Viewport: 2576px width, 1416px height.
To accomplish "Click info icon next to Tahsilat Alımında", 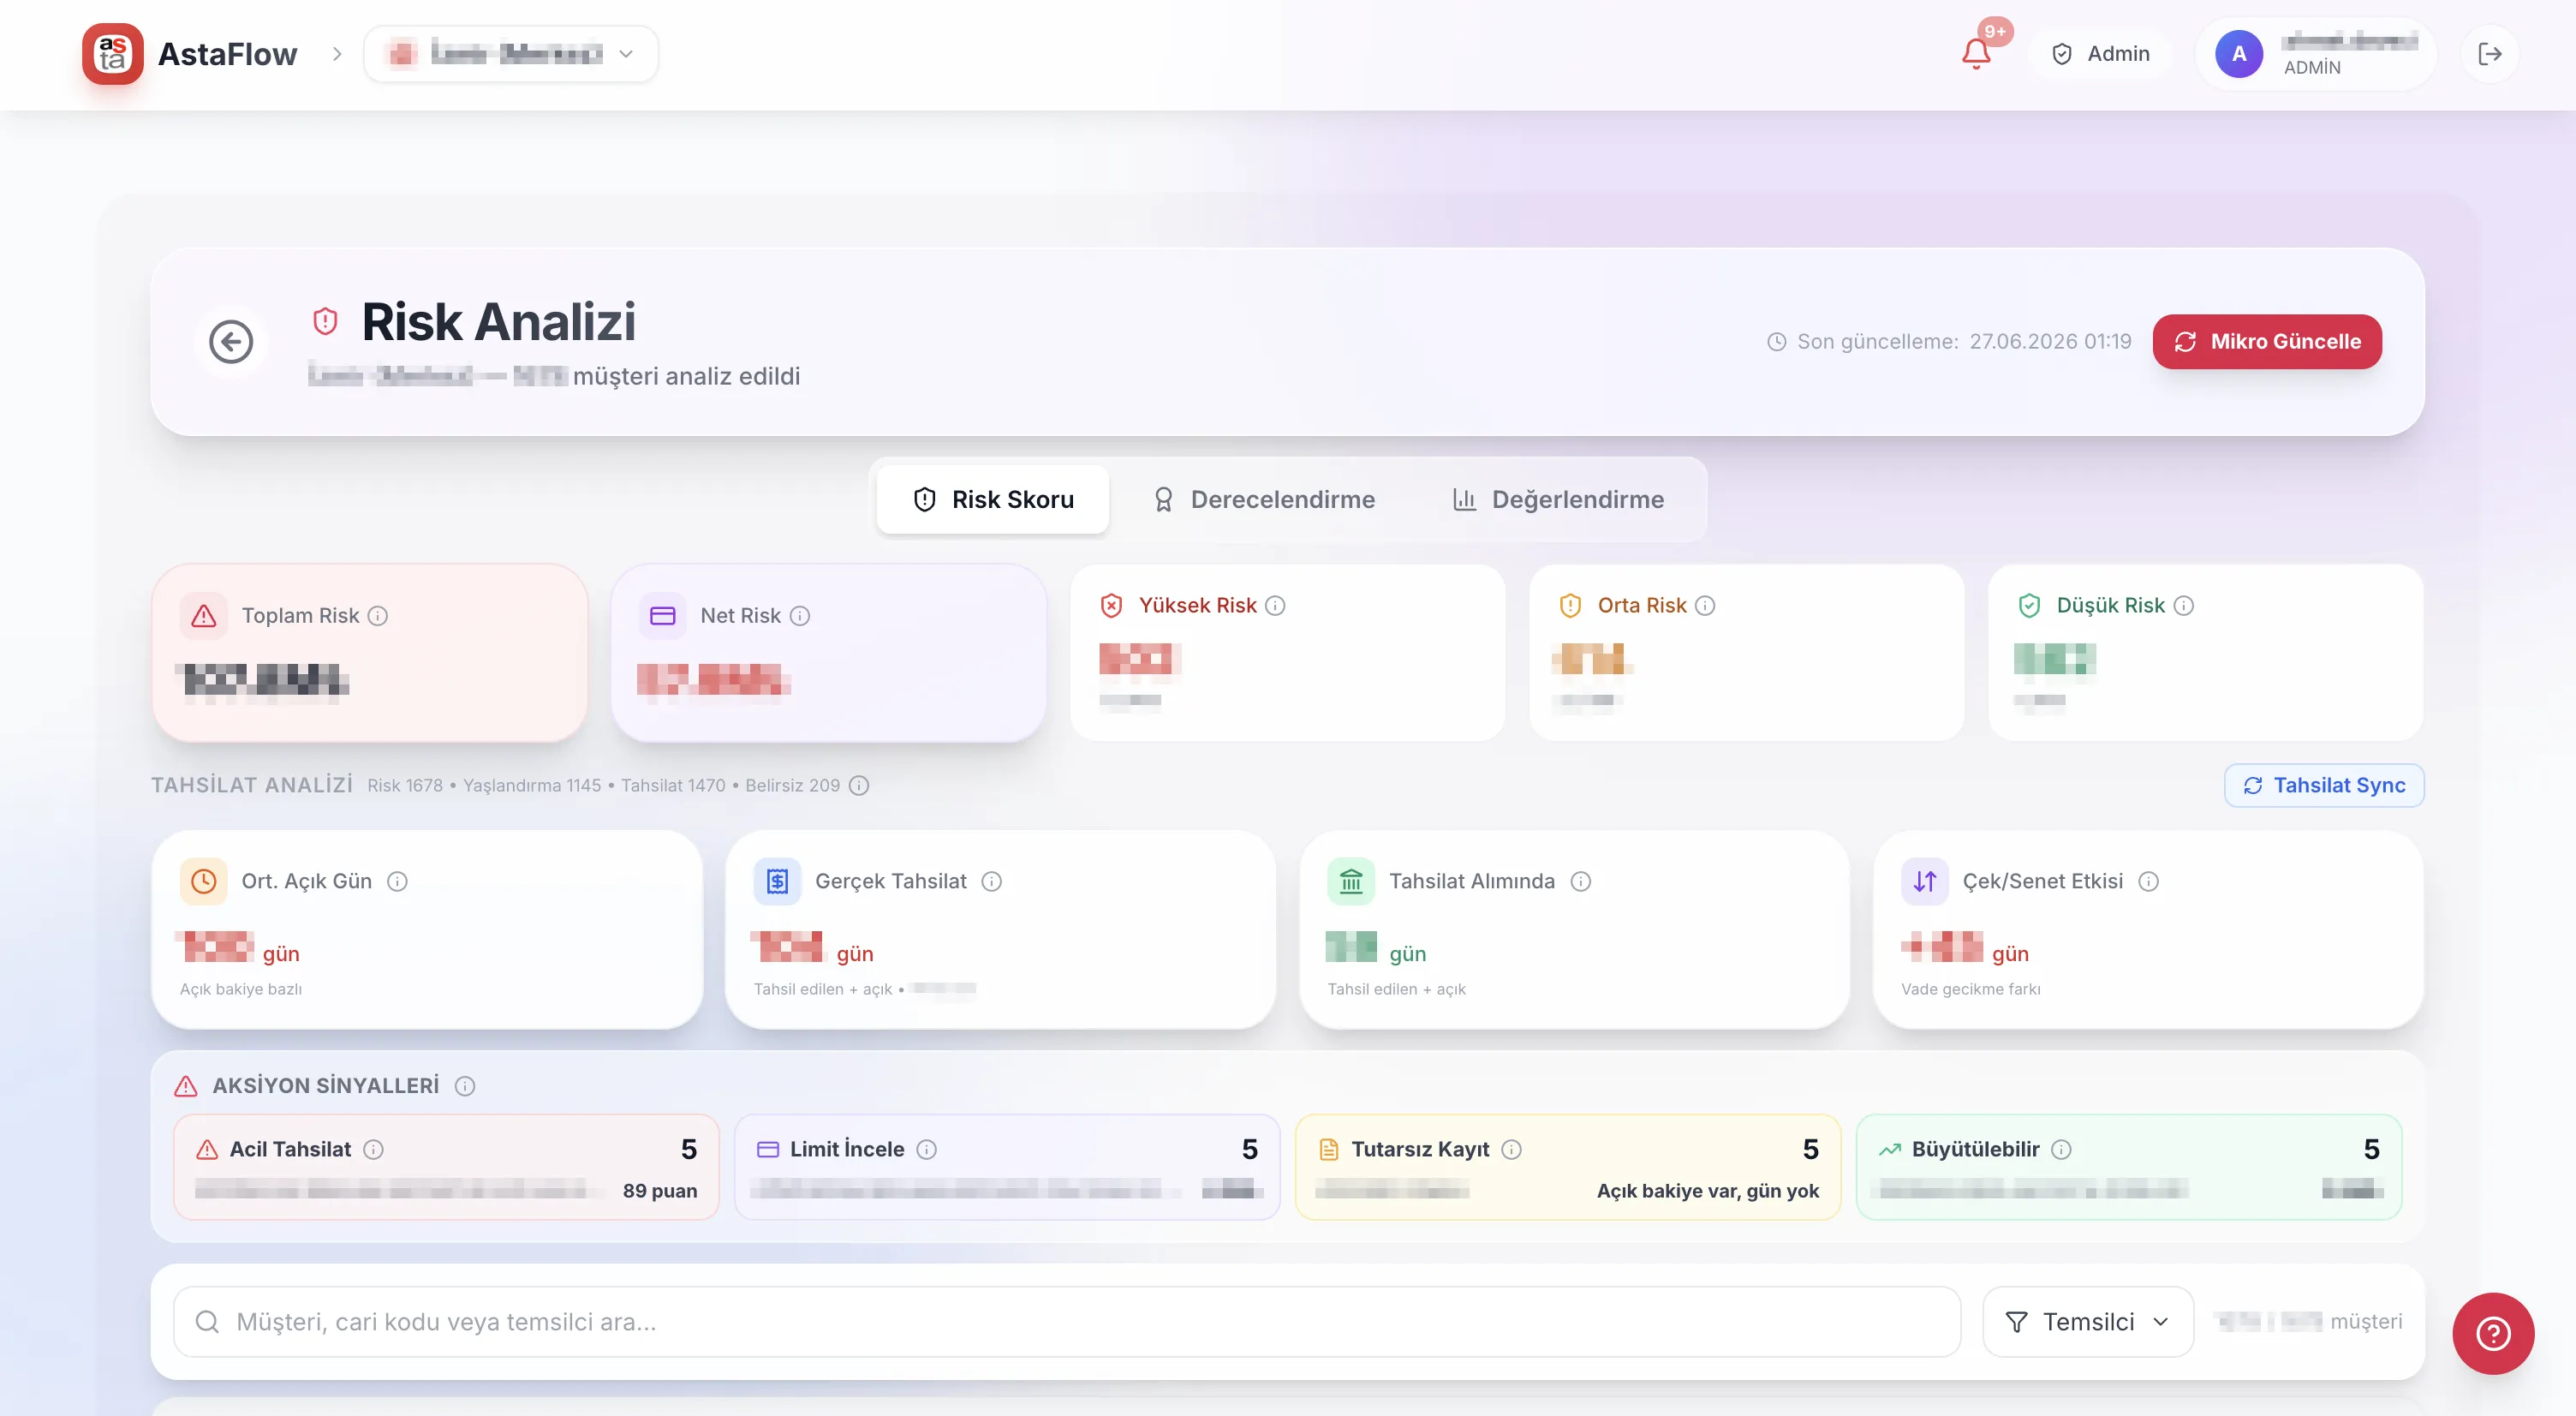I will tap(1580, 882).
